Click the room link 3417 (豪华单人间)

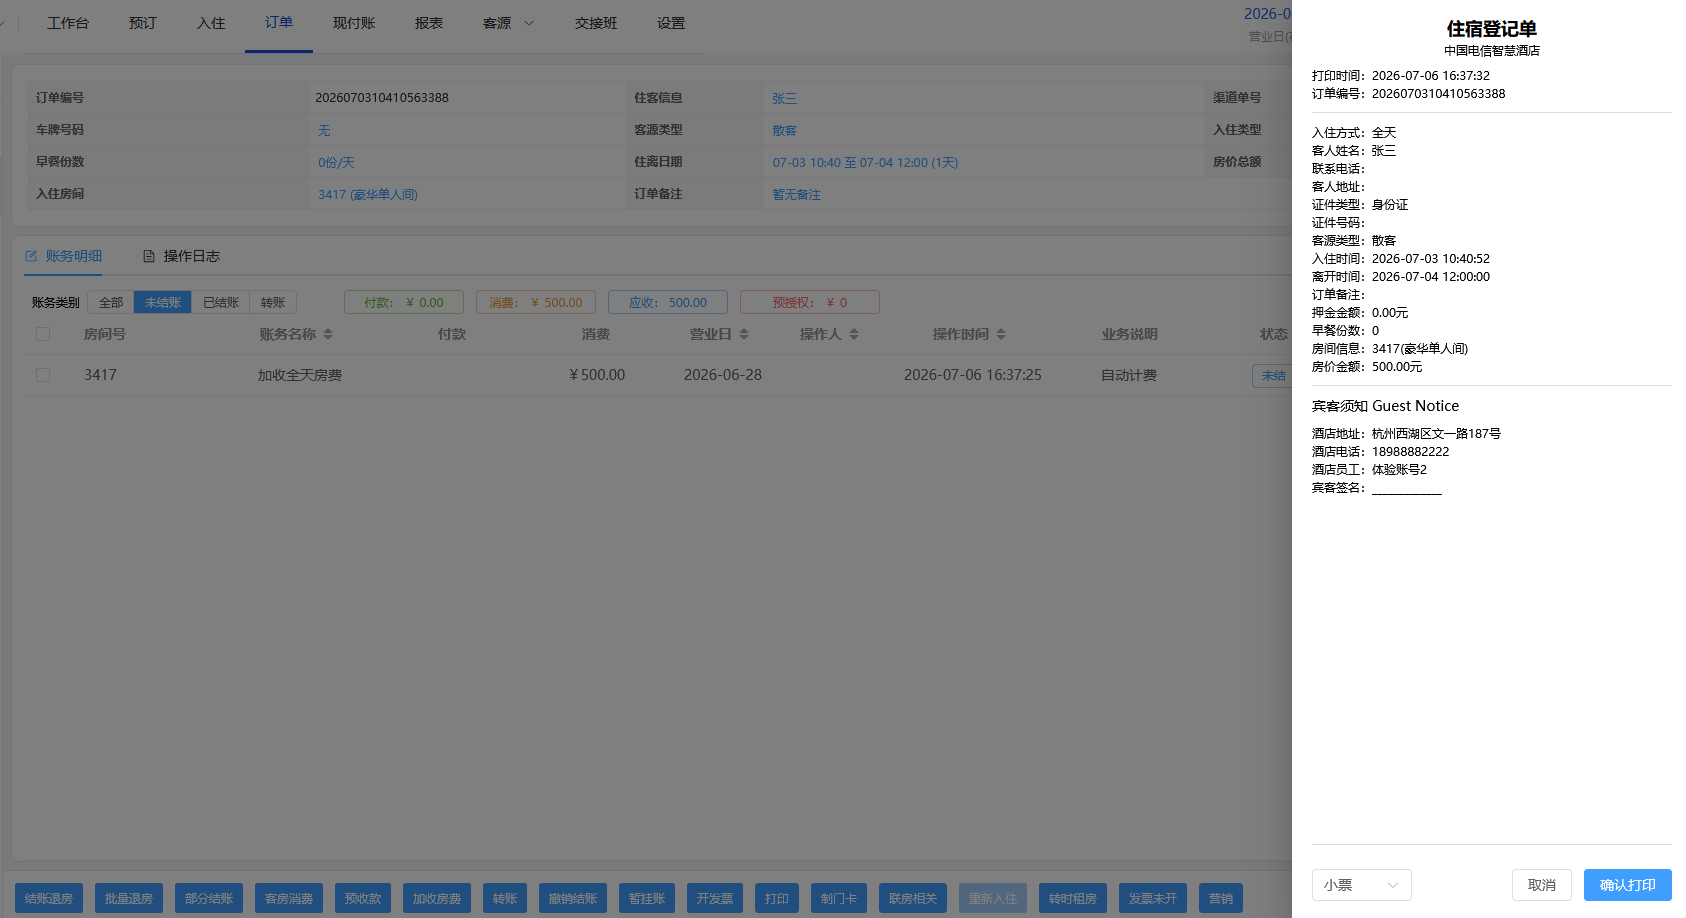368,194
